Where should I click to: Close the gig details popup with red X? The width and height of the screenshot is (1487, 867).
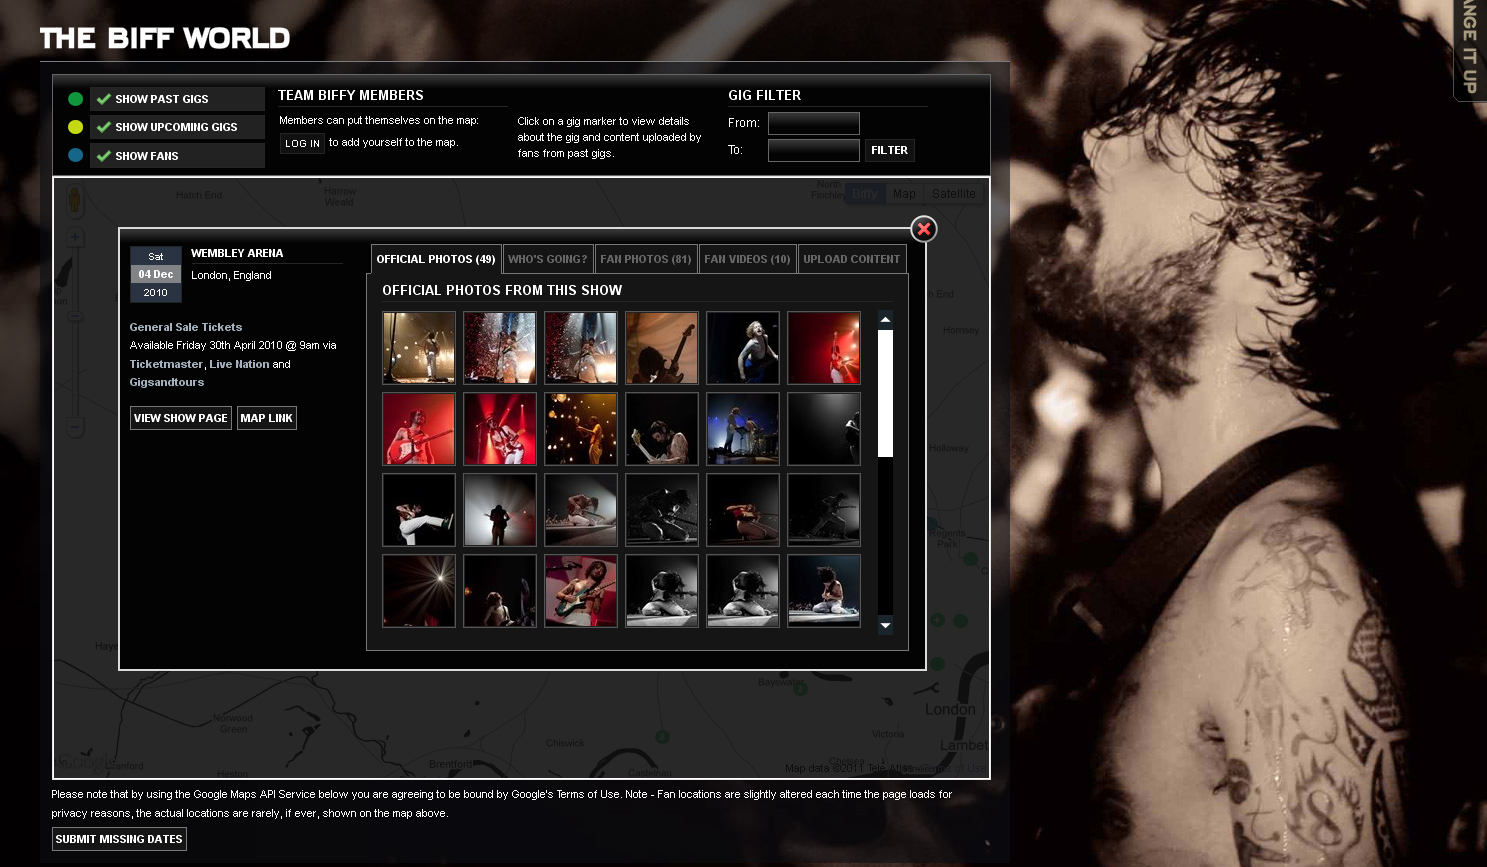click(924, 229)
